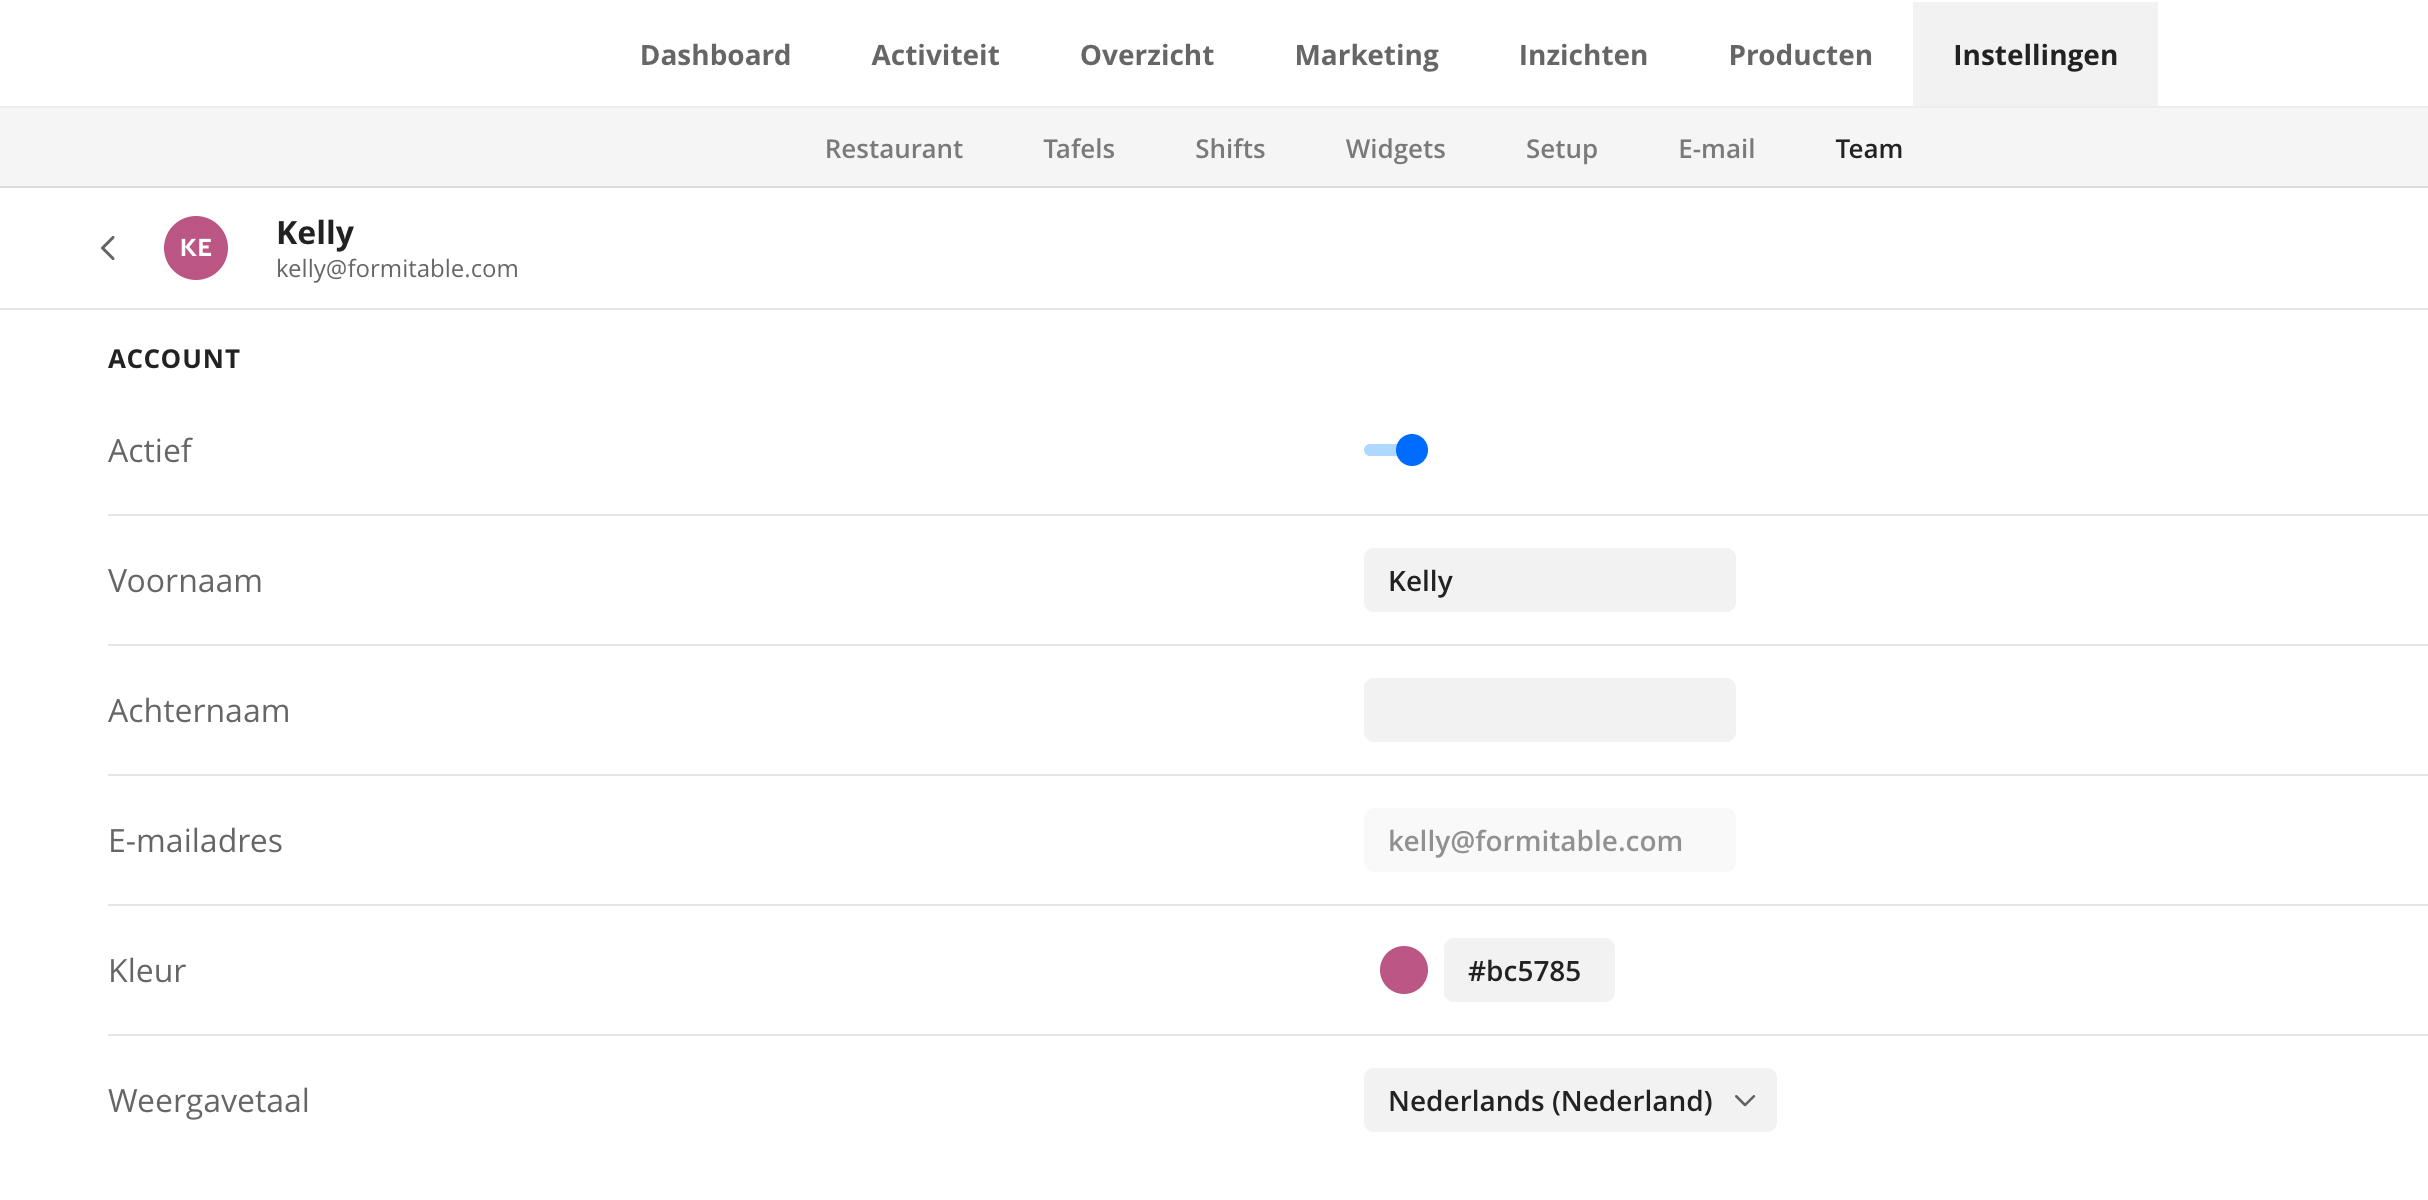Click the pink Kleur color swatch
2428x1200 pixels.
[x=1403, y=970]
